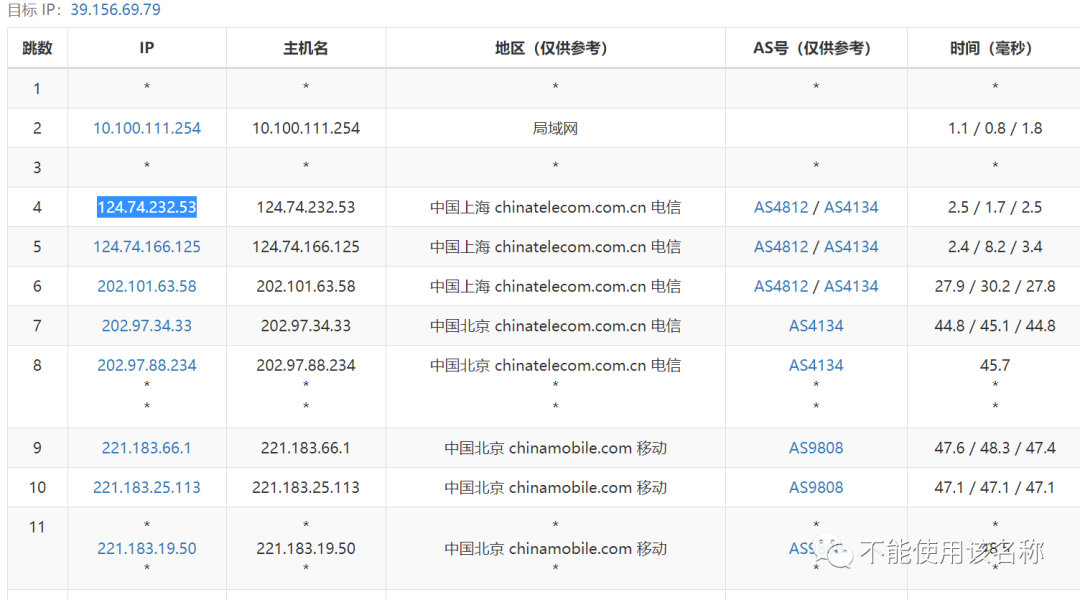
Task: Click the 时间（毫秒） column header
Action: [x=994, y=48]
